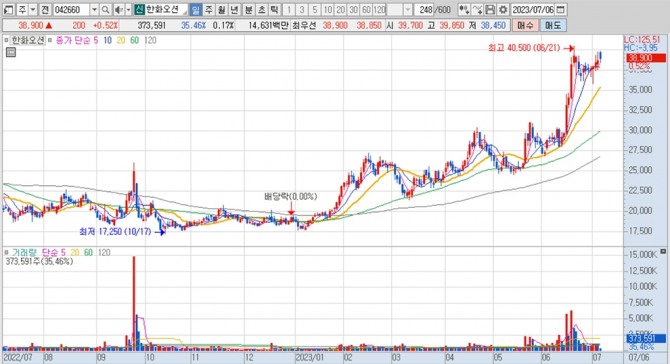This screenshot has width=670, height=364.
Task: Switch to the 분 minute chart
Action: click(249, 9)
